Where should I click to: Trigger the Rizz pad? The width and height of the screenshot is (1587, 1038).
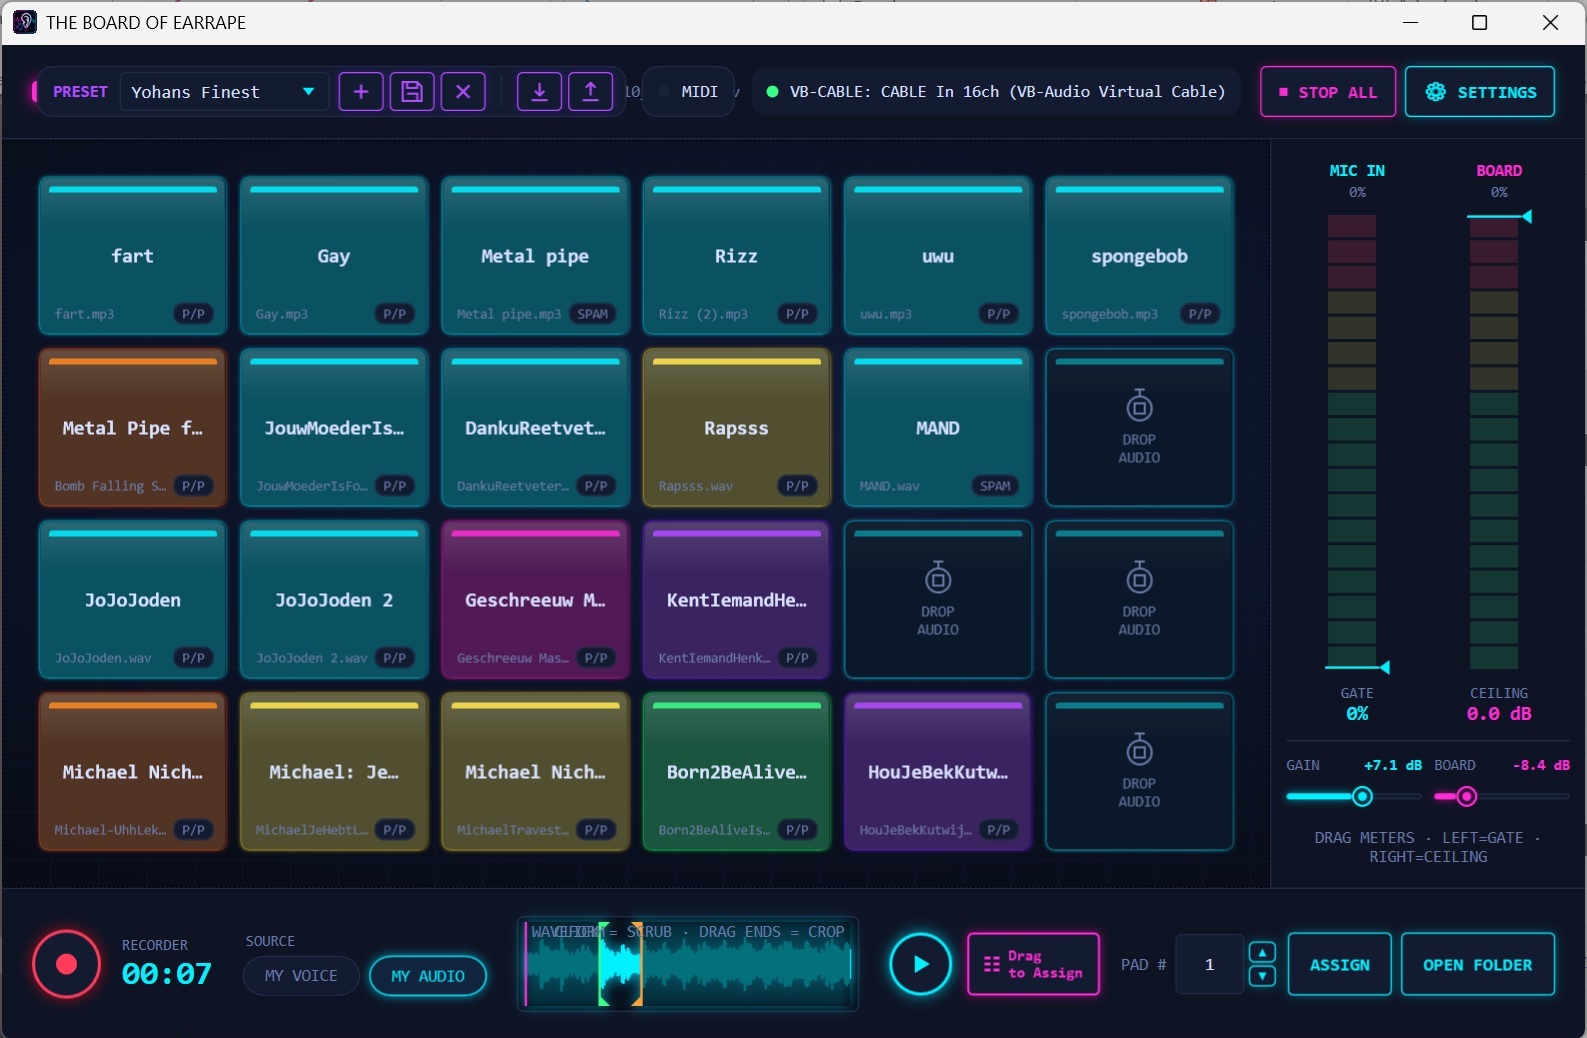pyautogui.click(x=736, y=256)
